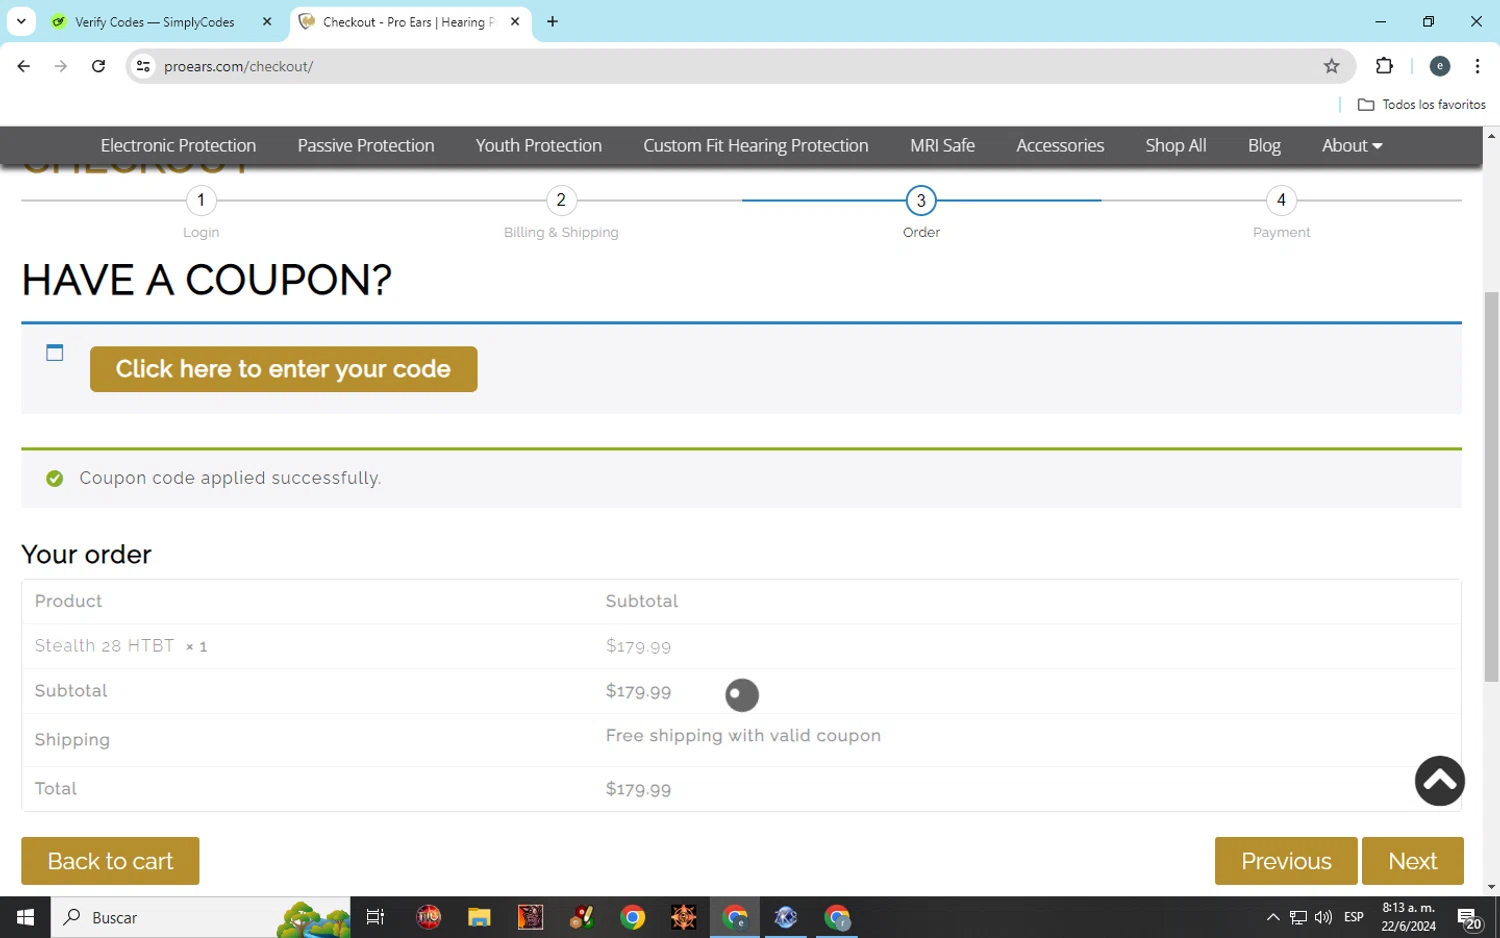This screenshot has width=1500, height=938.
Task: Click the browser forward arrow
Action: (61, 66)
